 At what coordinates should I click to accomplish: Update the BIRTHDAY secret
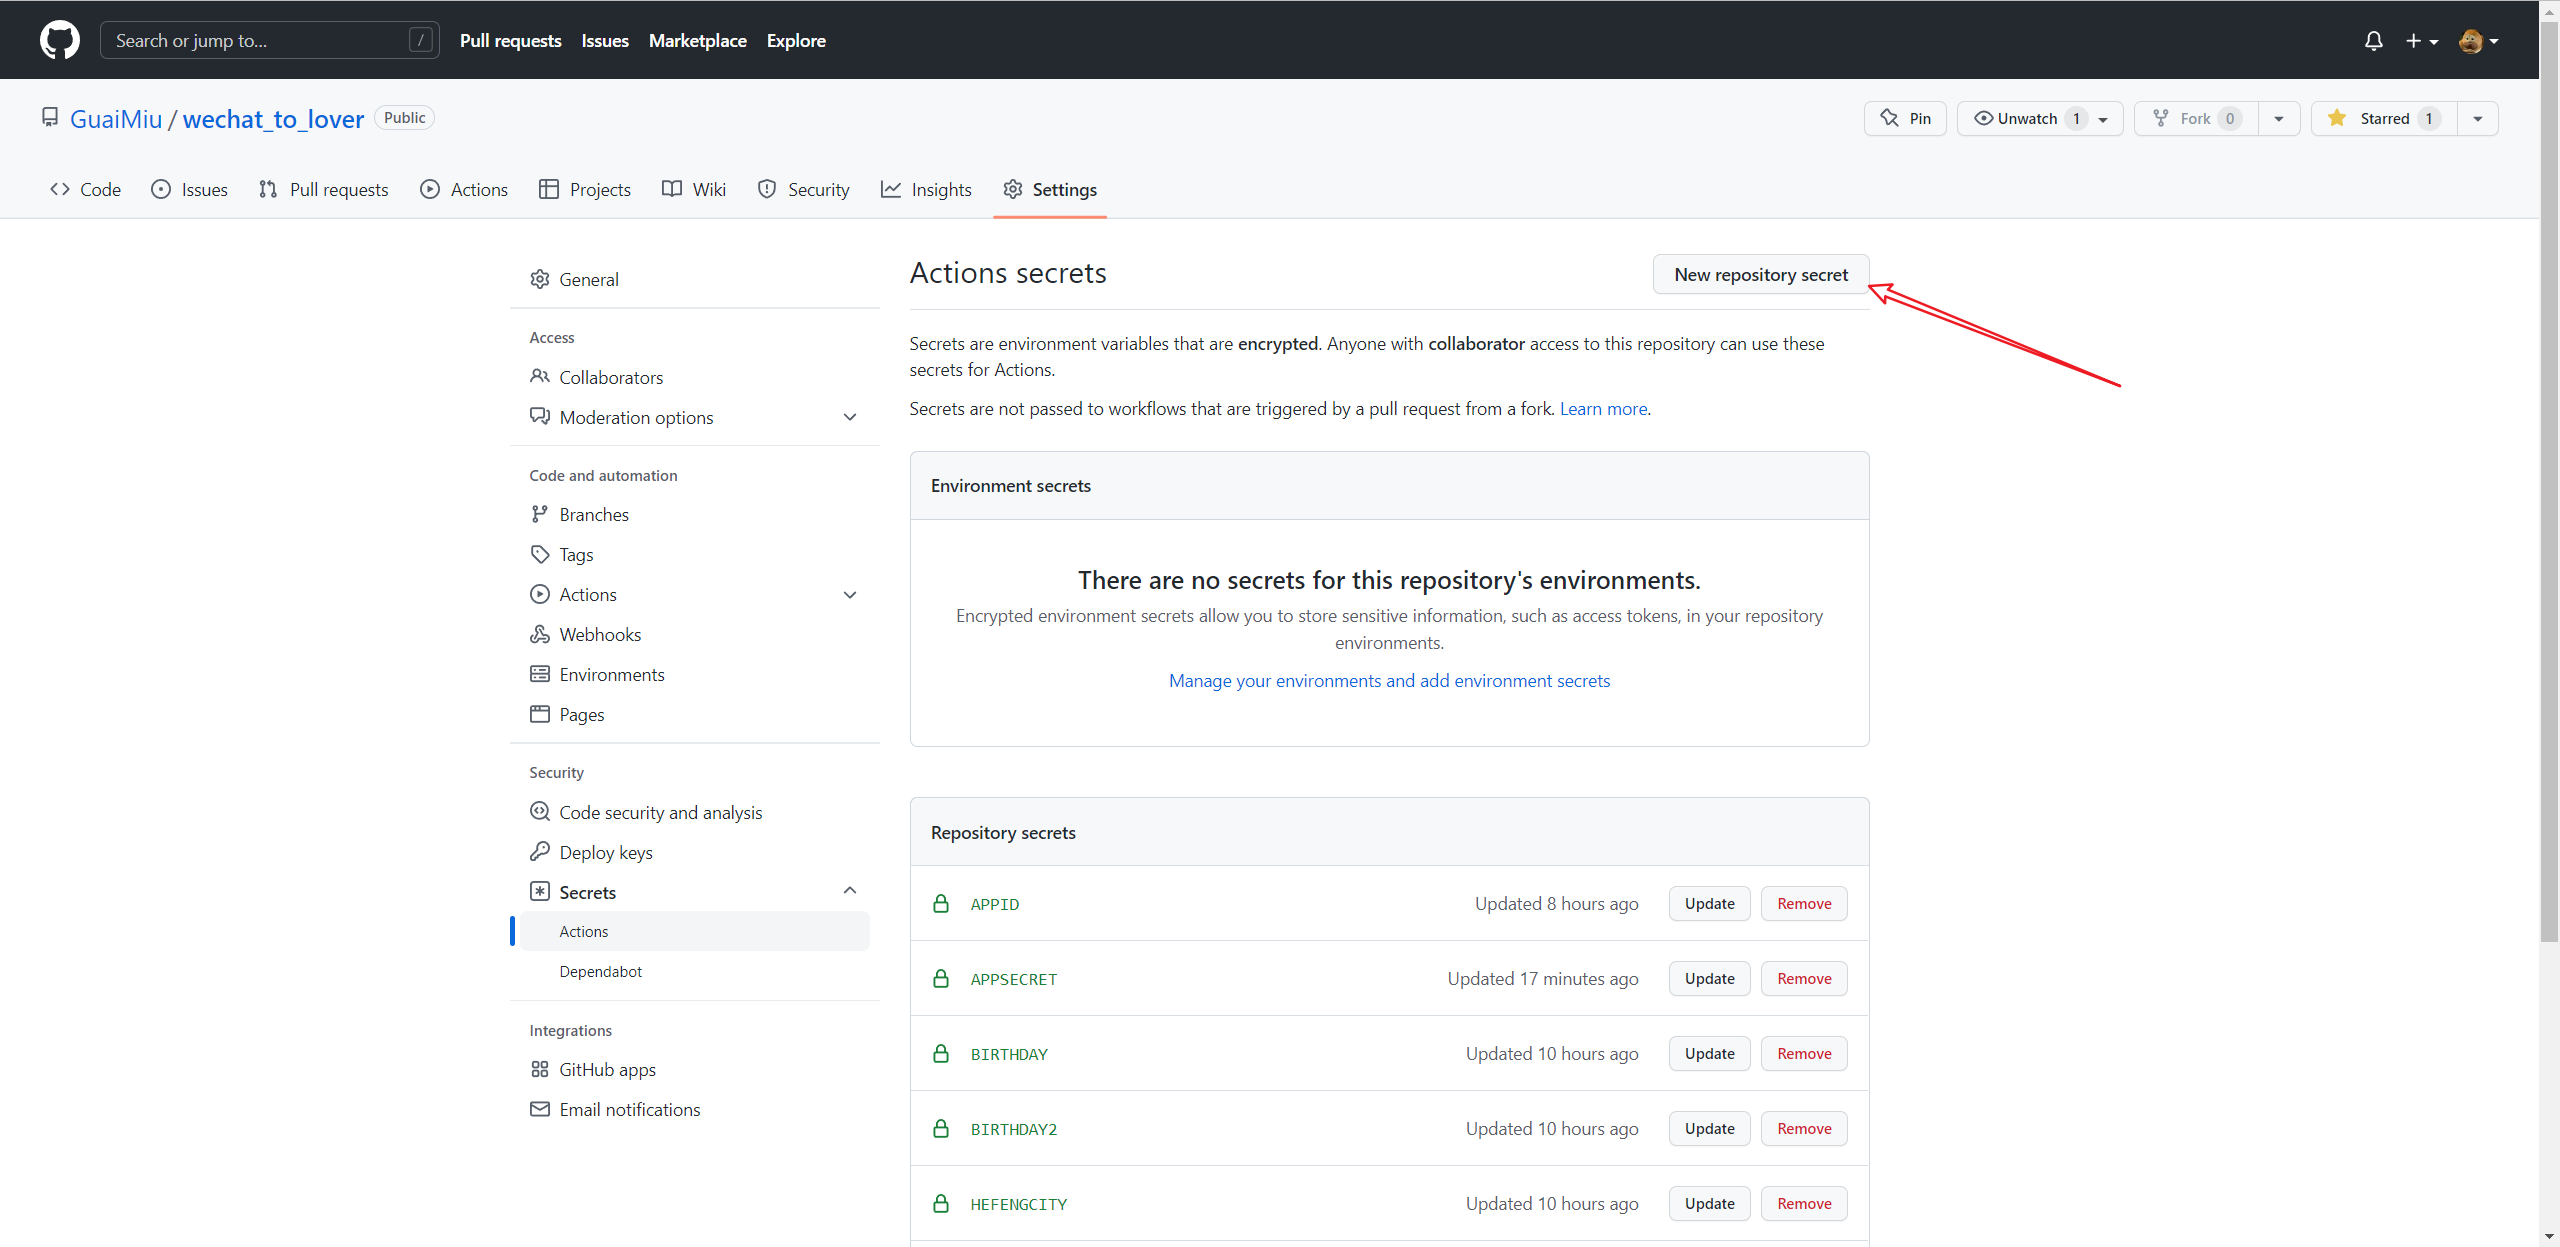[x=1709, y=1053]
